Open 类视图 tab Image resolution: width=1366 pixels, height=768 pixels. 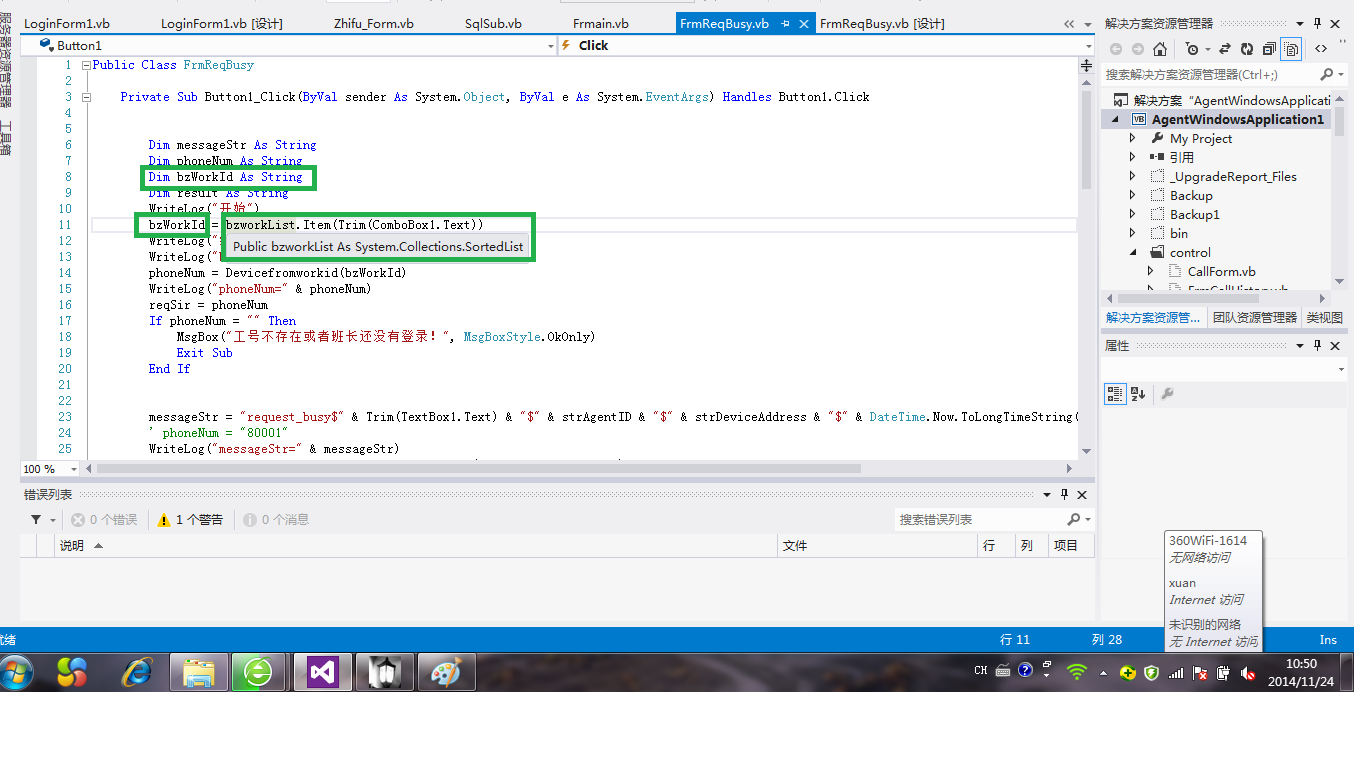coord(1325,318)
